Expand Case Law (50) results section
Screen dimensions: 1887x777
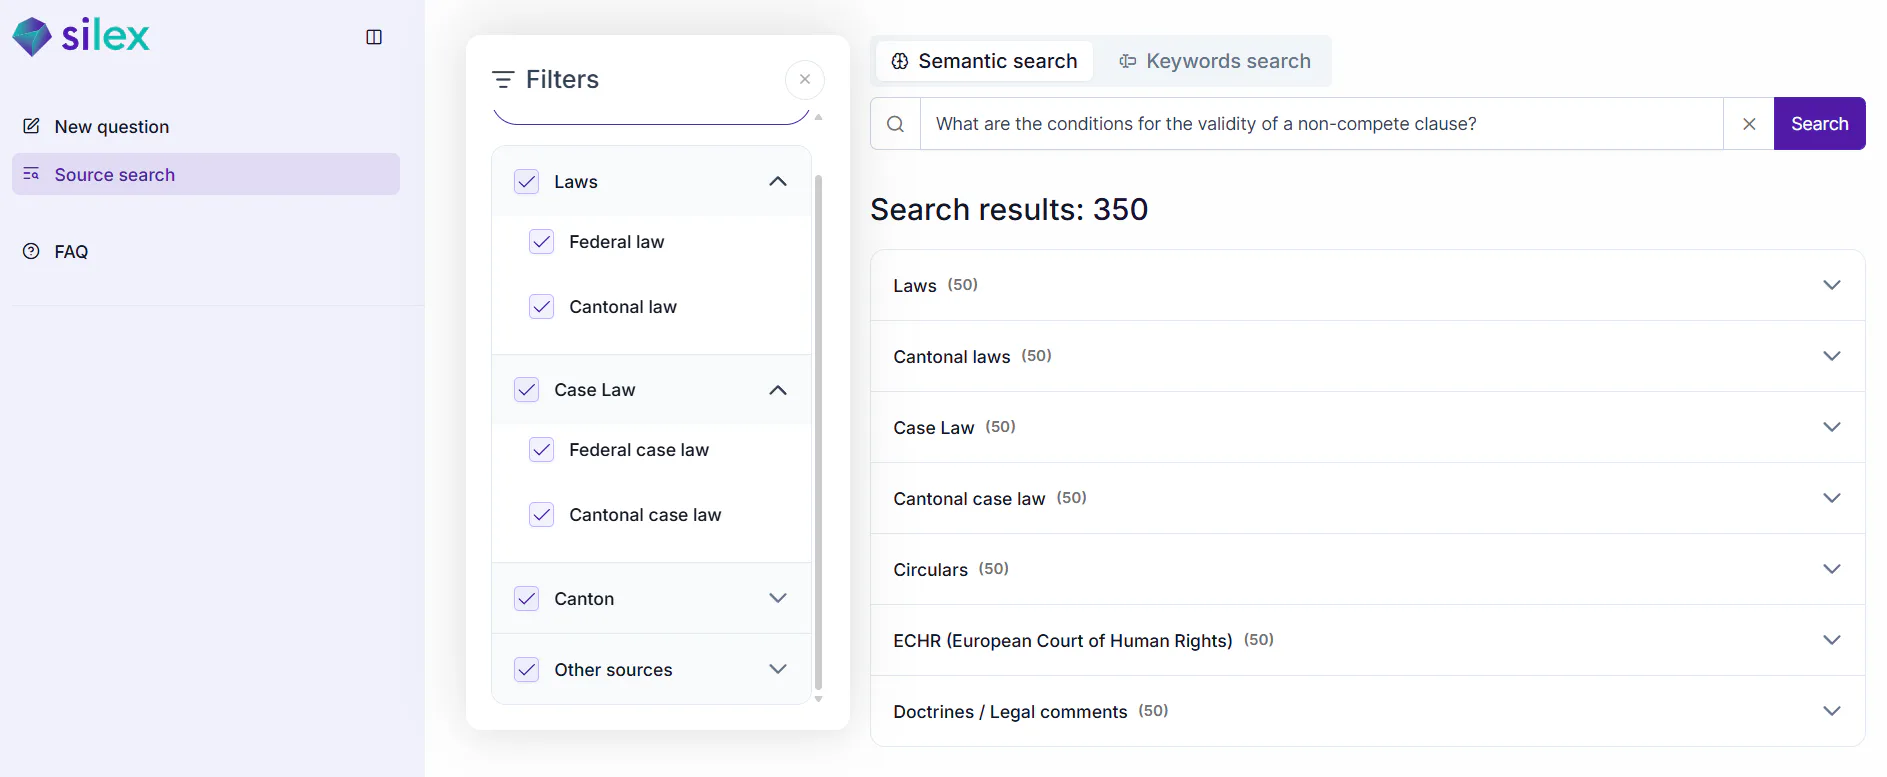(1368, 427)
